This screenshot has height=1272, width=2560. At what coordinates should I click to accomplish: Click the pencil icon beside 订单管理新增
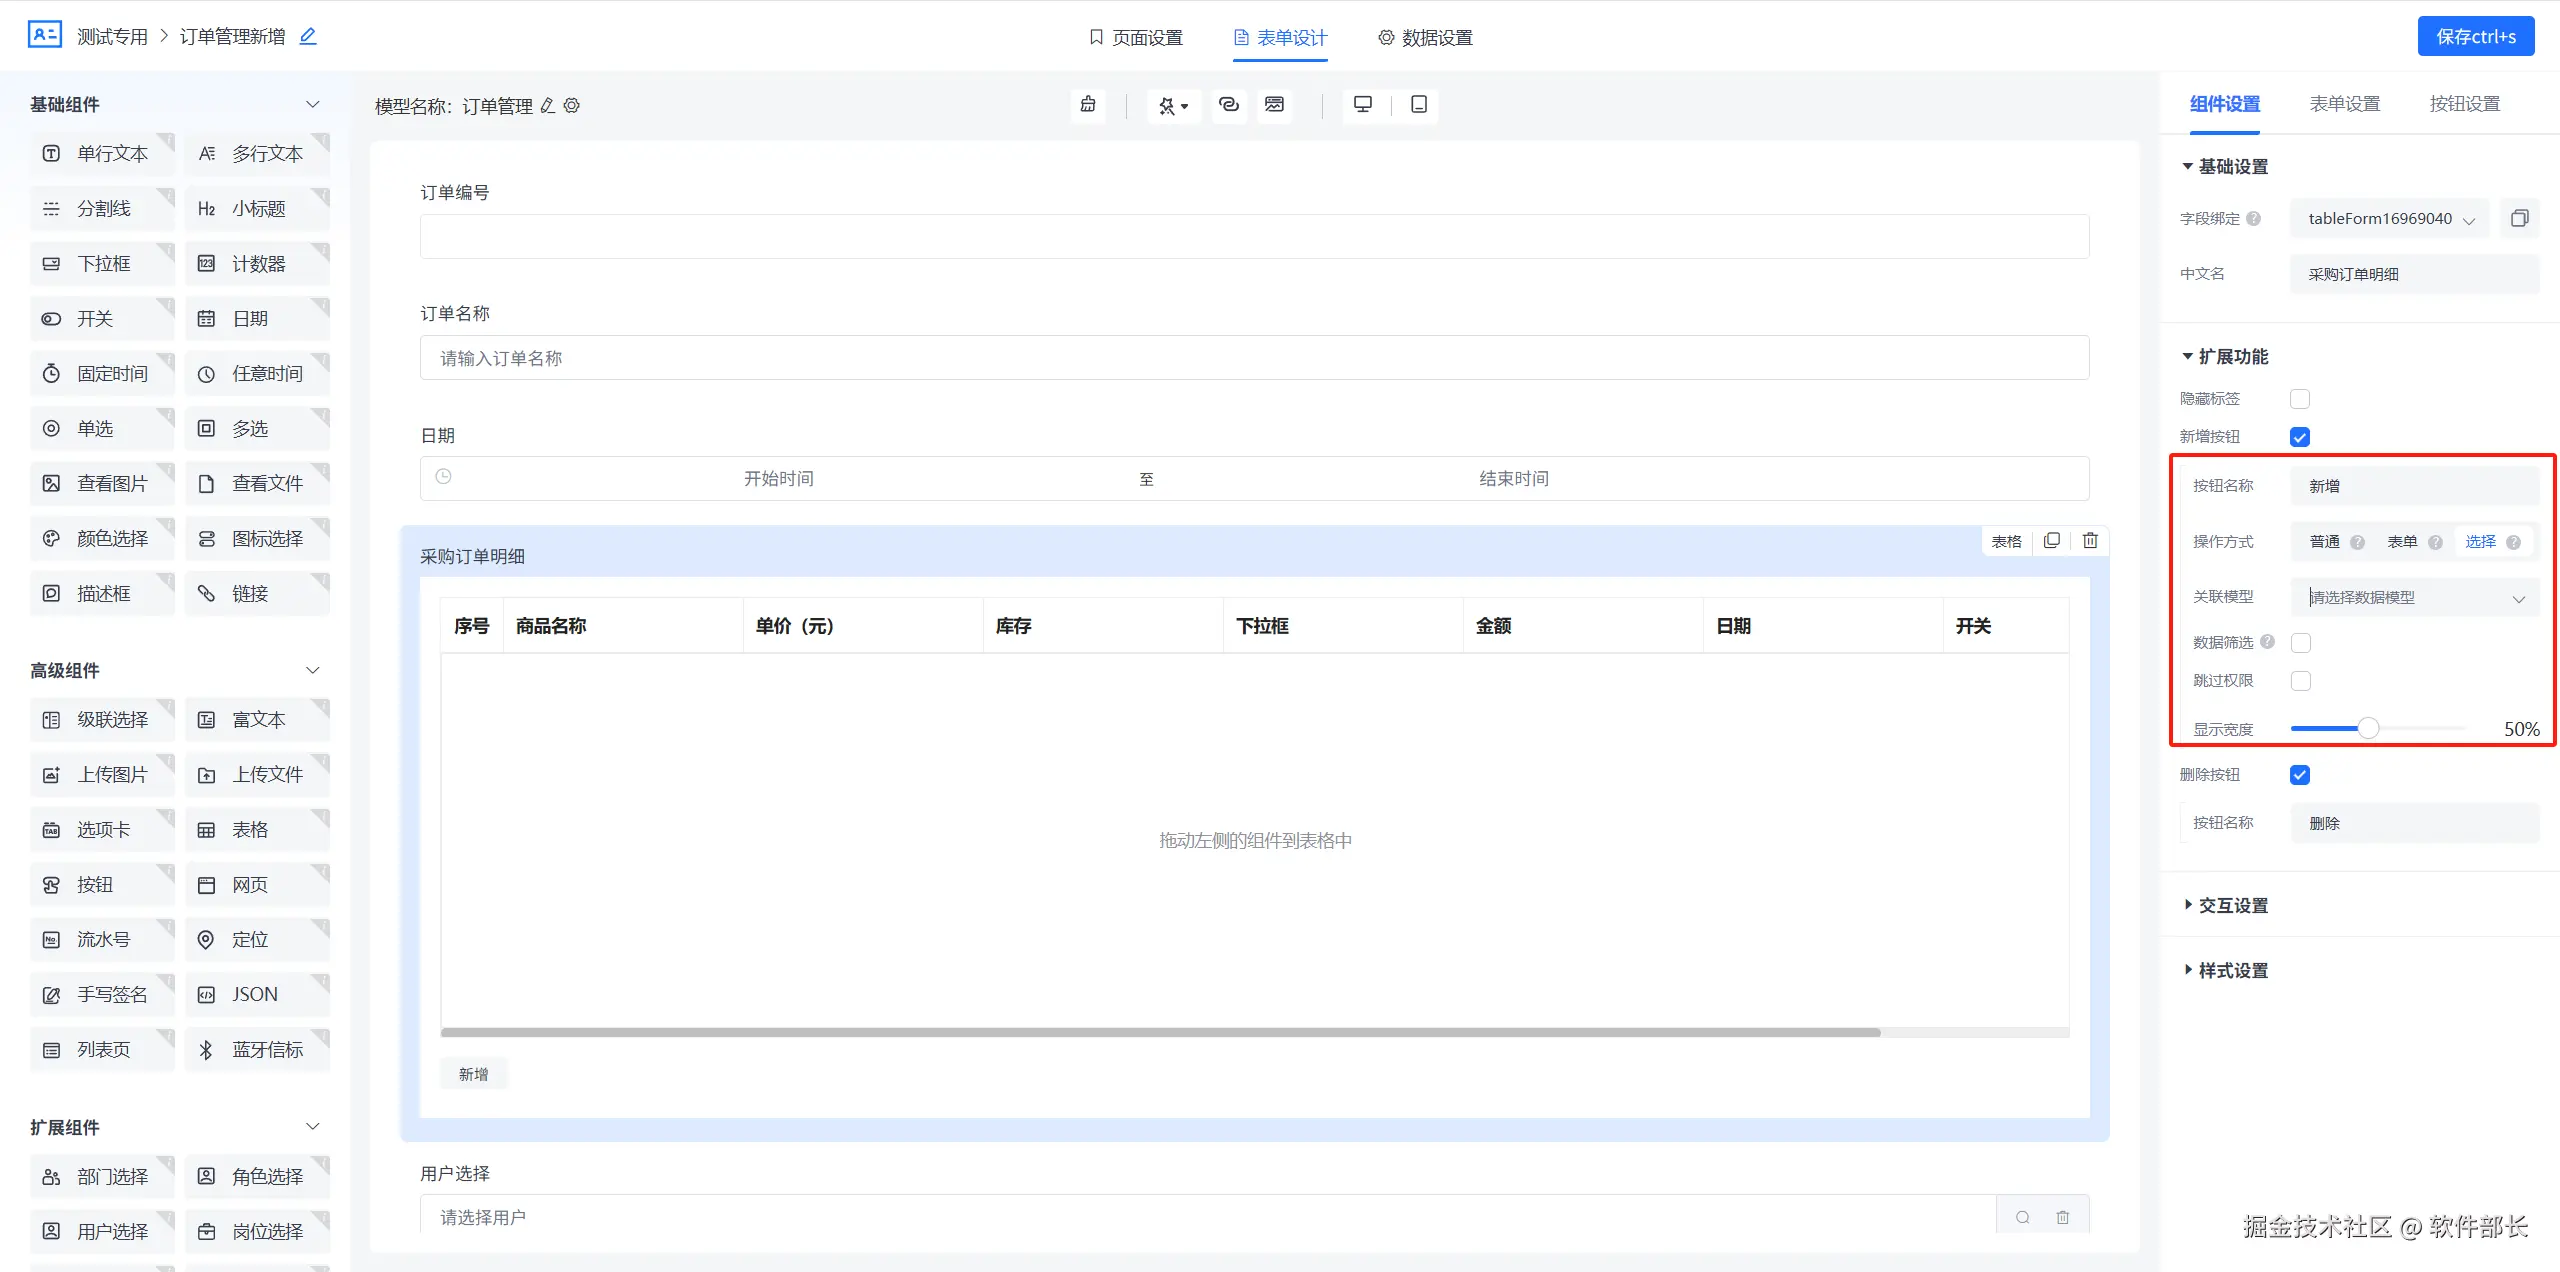[x=308, y=37]
